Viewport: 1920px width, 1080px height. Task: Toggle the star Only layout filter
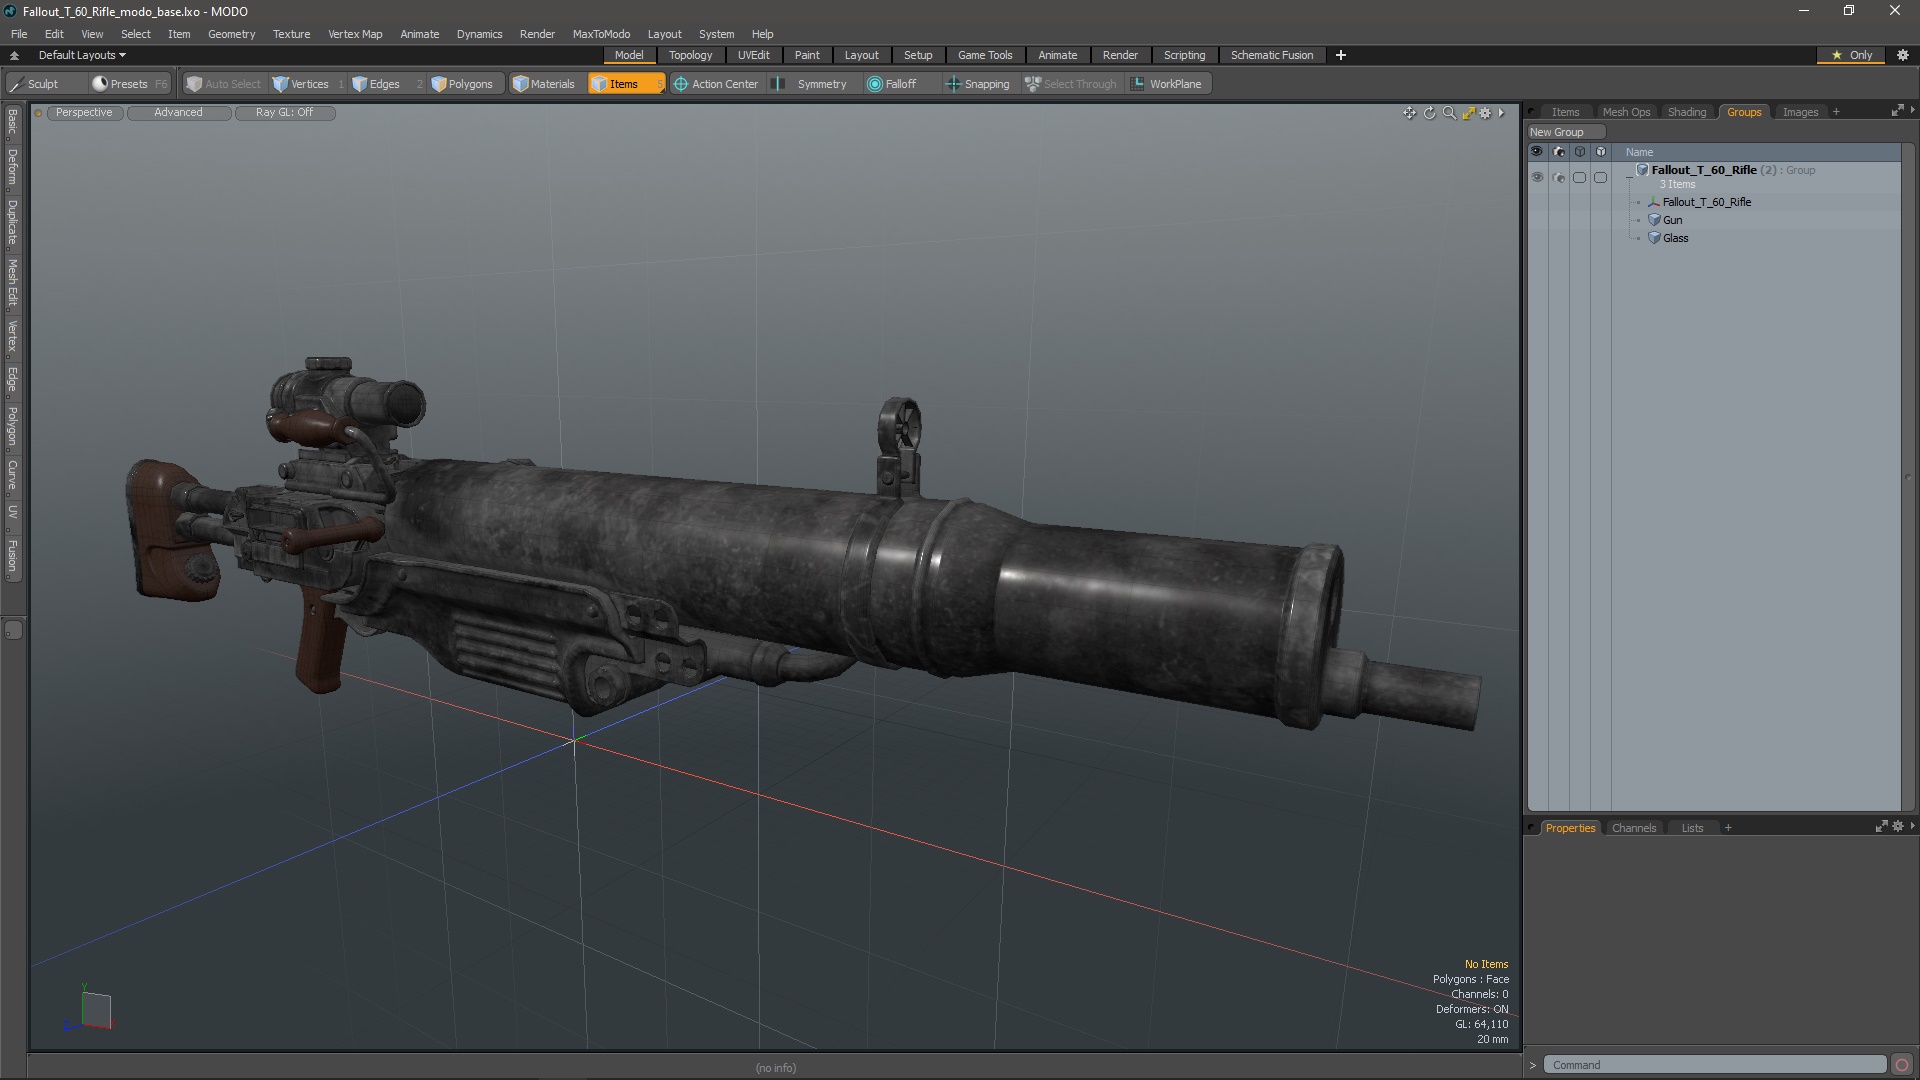click(1852, 55)
